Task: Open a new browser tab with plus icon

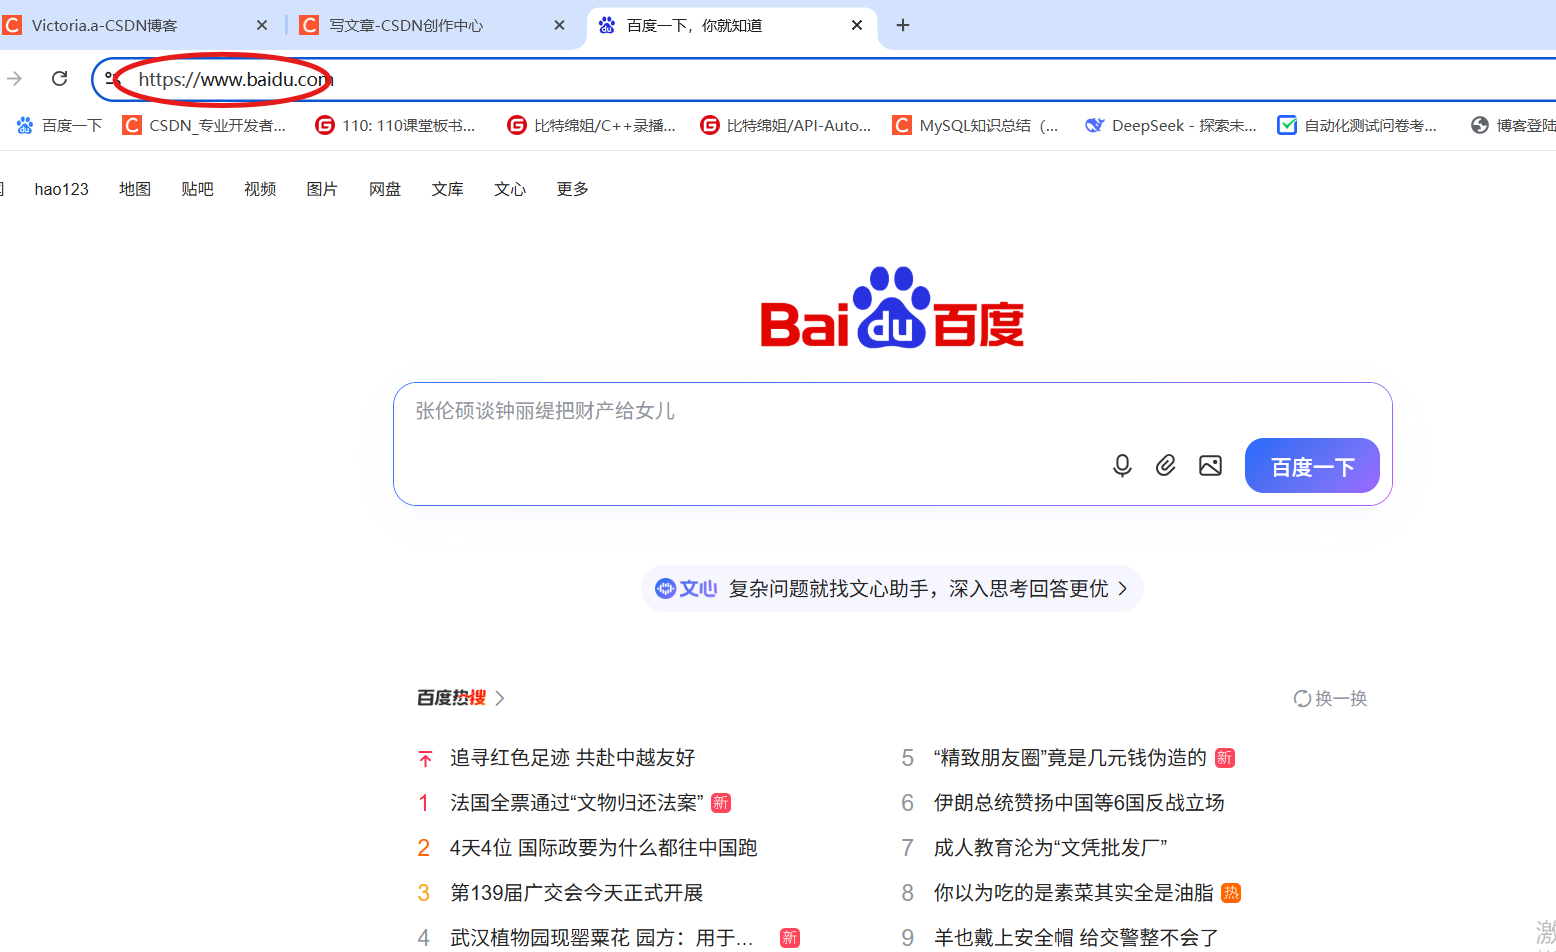Action: point(903,25)
